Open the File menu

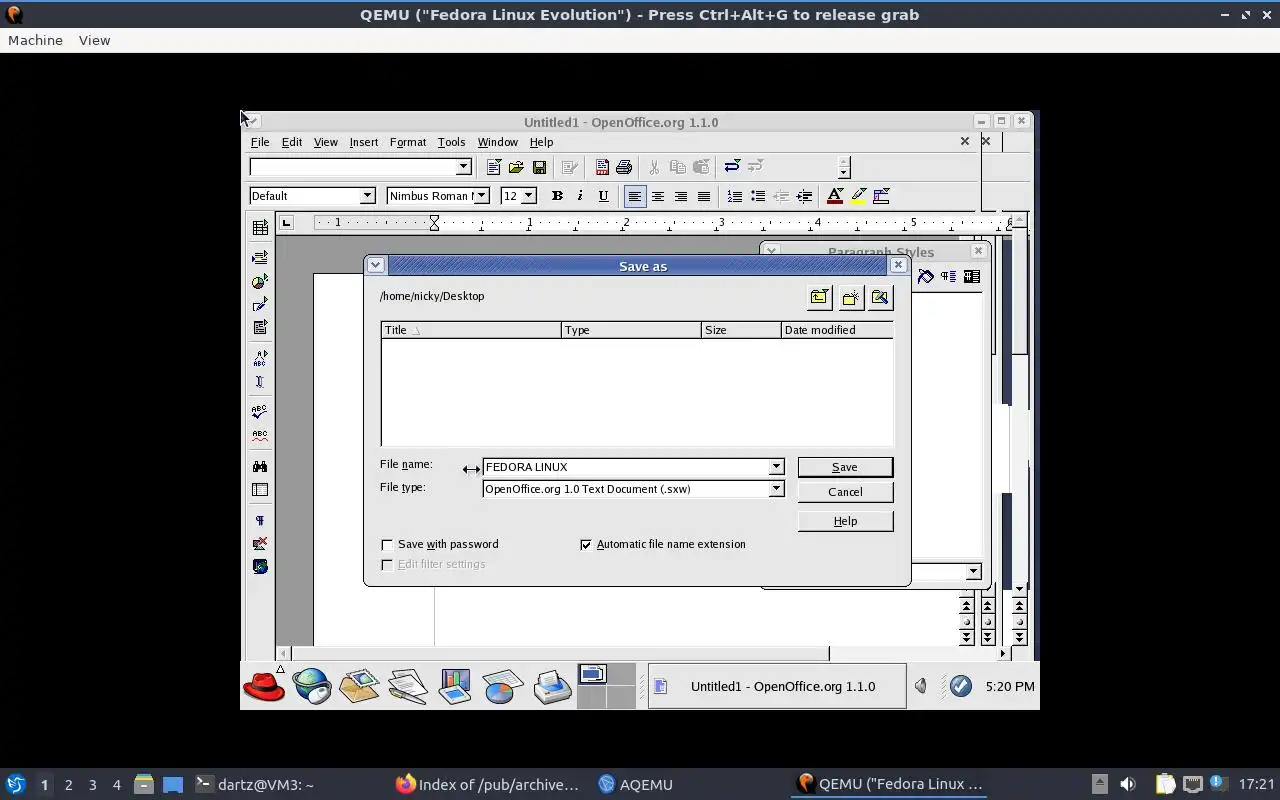click(x=260, y=142)
